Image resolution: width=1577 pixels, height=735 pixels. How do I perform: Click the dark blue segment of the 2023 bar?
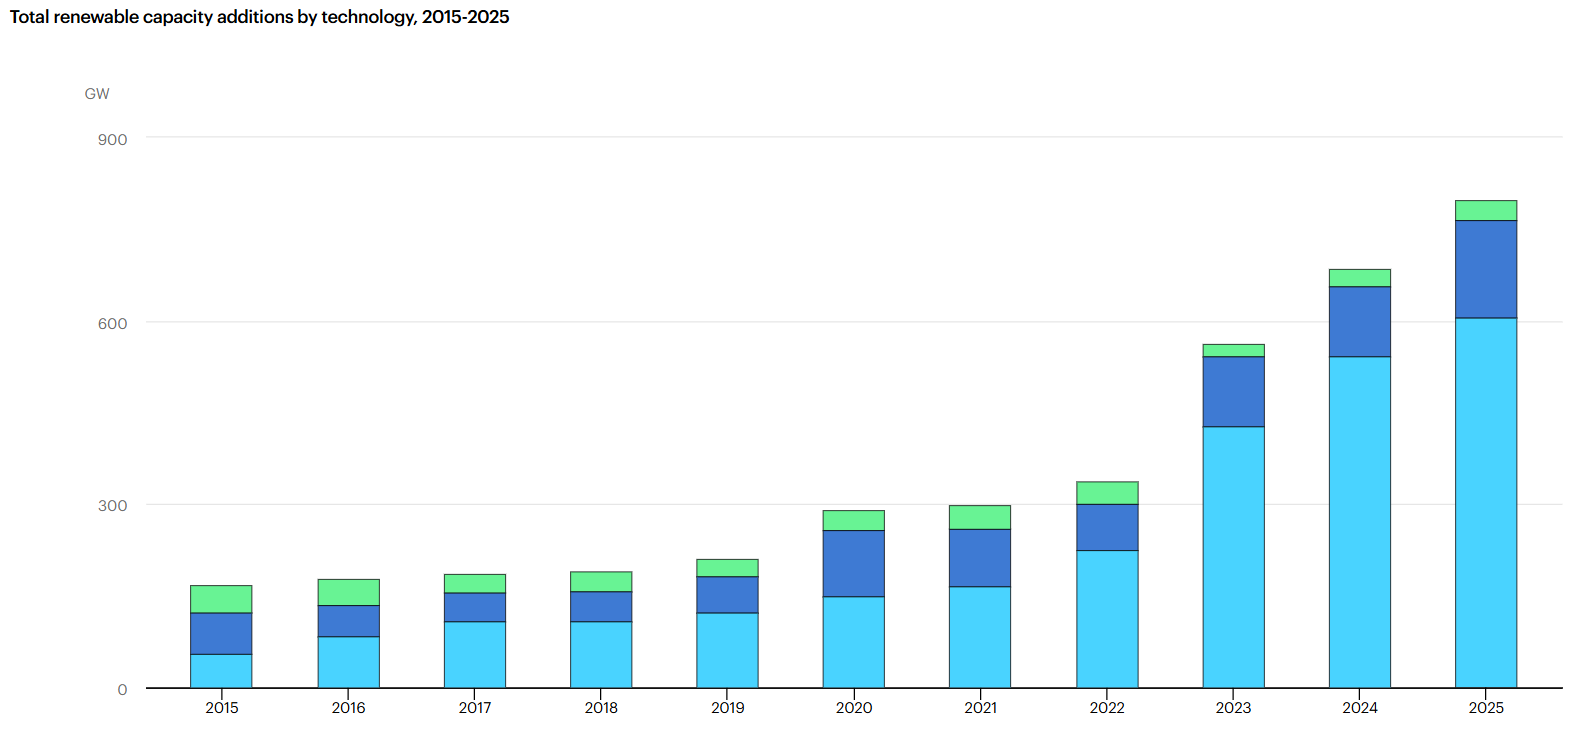click(x=1233, y=391)
